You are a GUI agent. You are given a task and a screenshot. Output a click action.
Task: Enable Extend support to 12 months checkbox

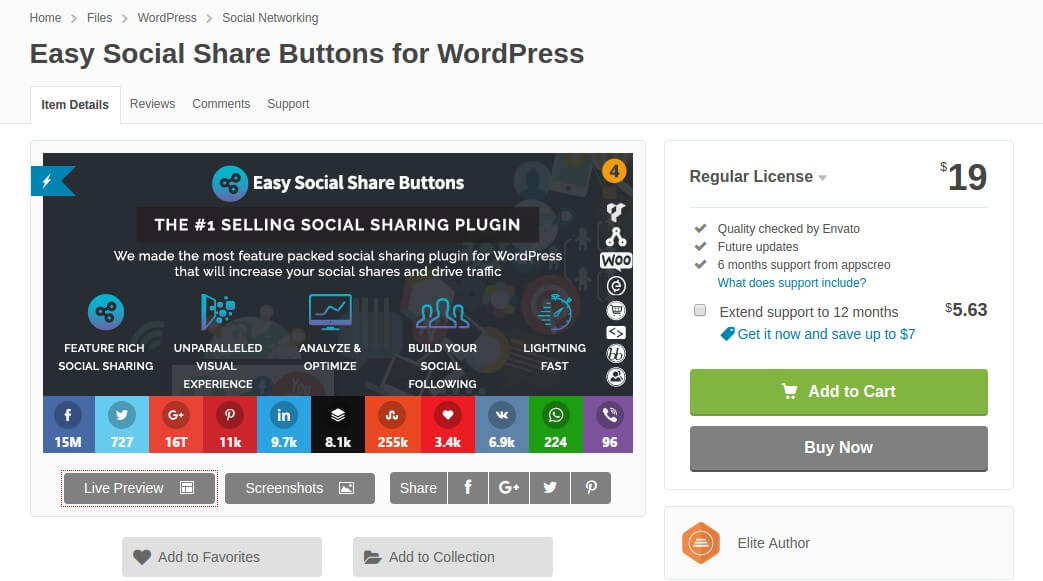point(700,310)
